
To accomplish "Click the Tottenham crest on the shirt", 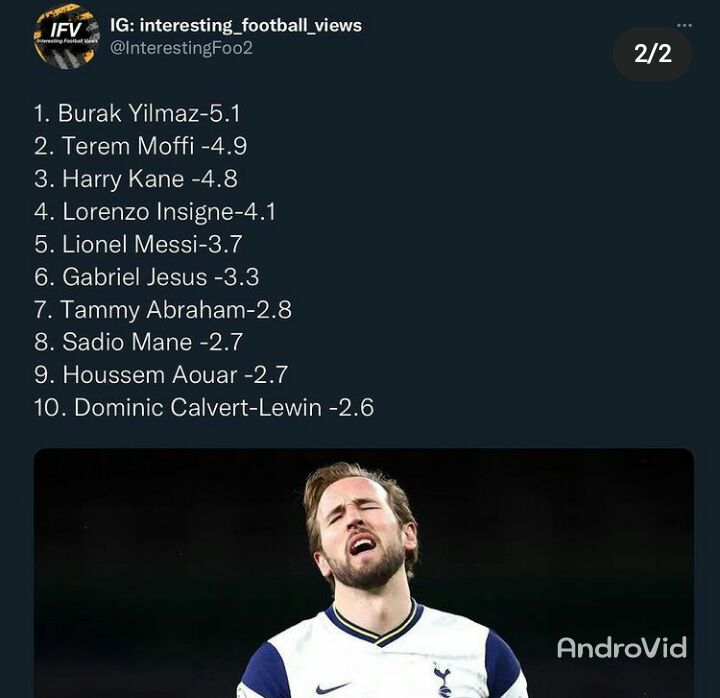I will [x=443, y=679].
